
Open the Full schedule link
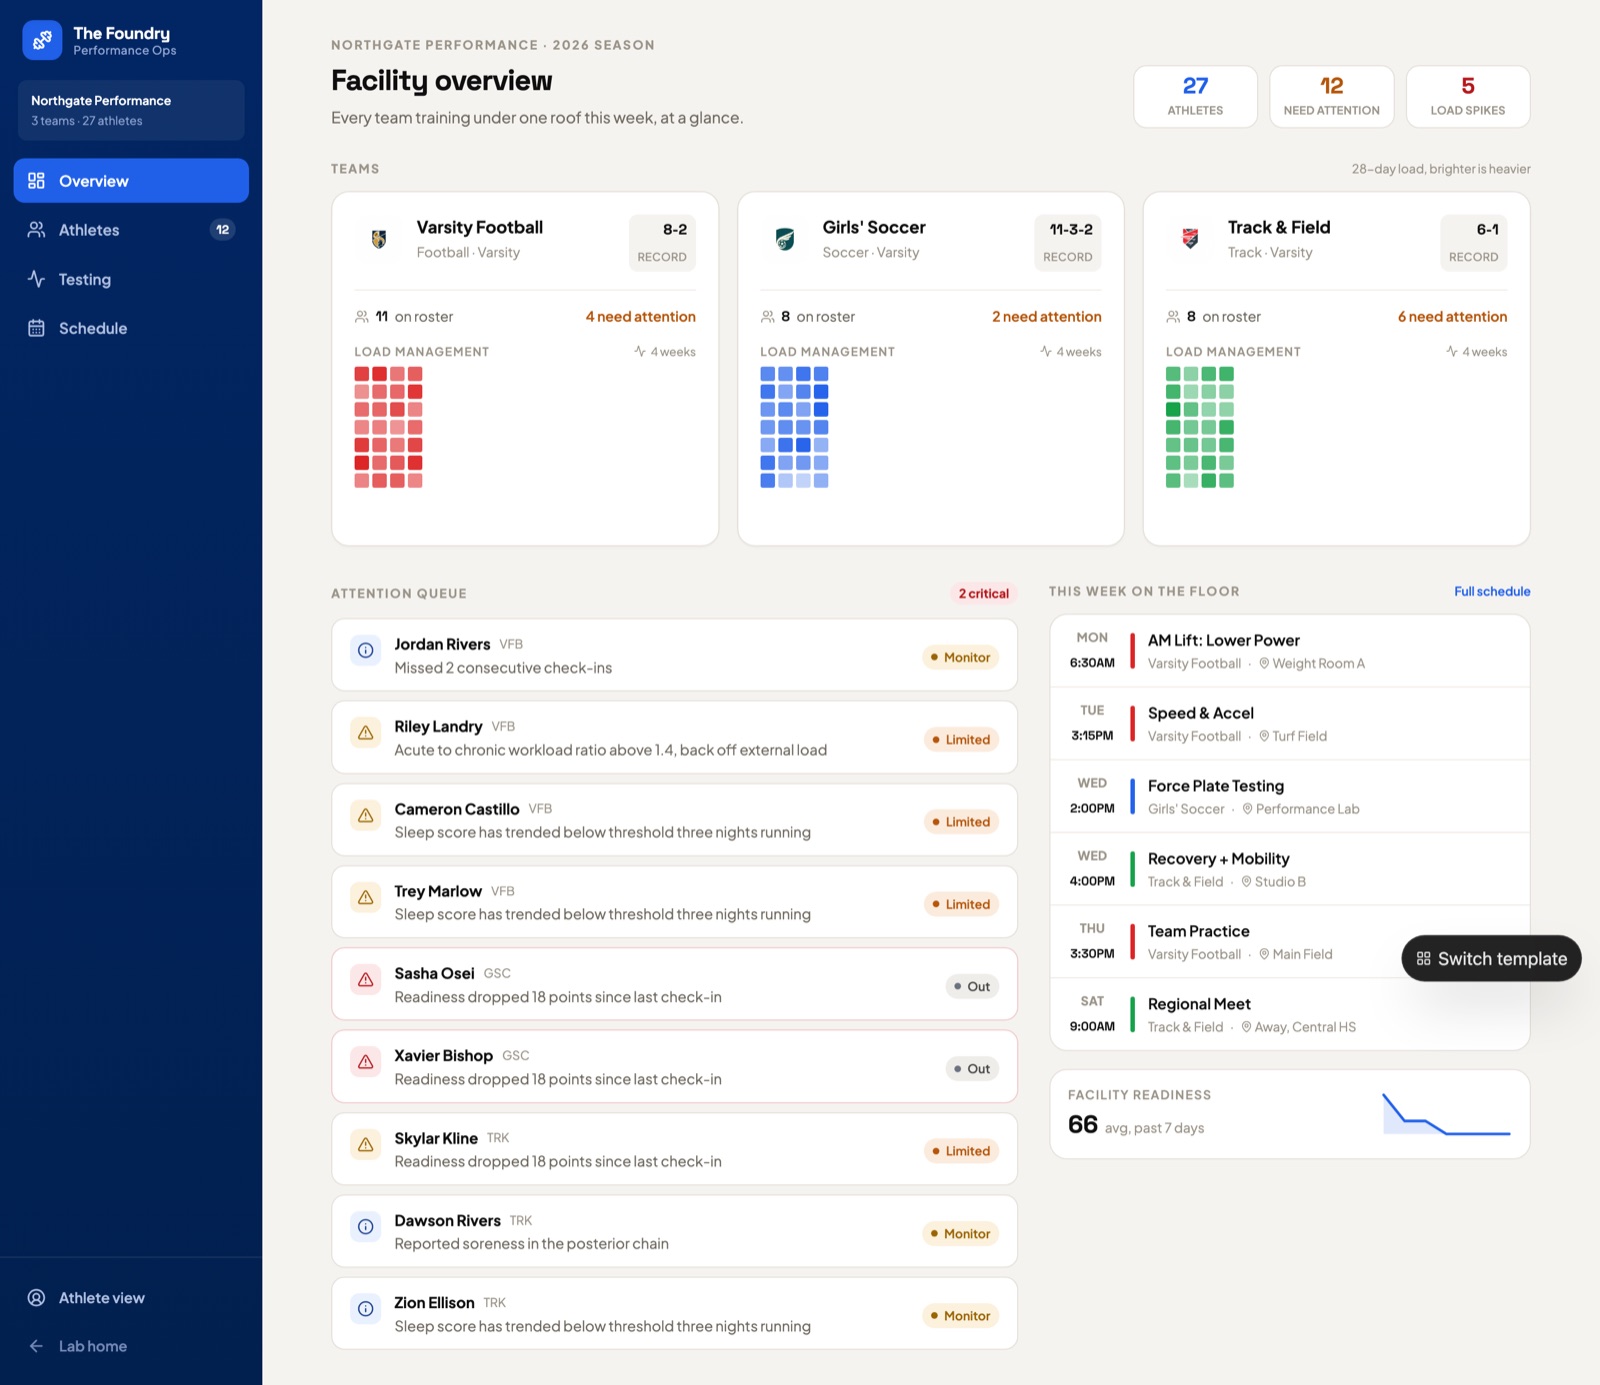(x=1492, y=592)
